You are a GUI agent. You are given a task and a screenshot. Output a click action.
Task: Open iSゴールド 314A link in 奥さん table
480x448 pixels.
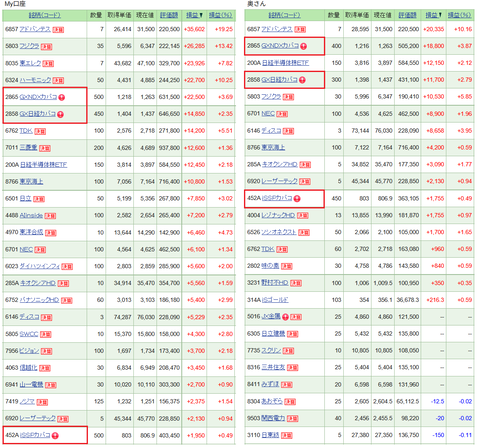[x=275, y=300]
